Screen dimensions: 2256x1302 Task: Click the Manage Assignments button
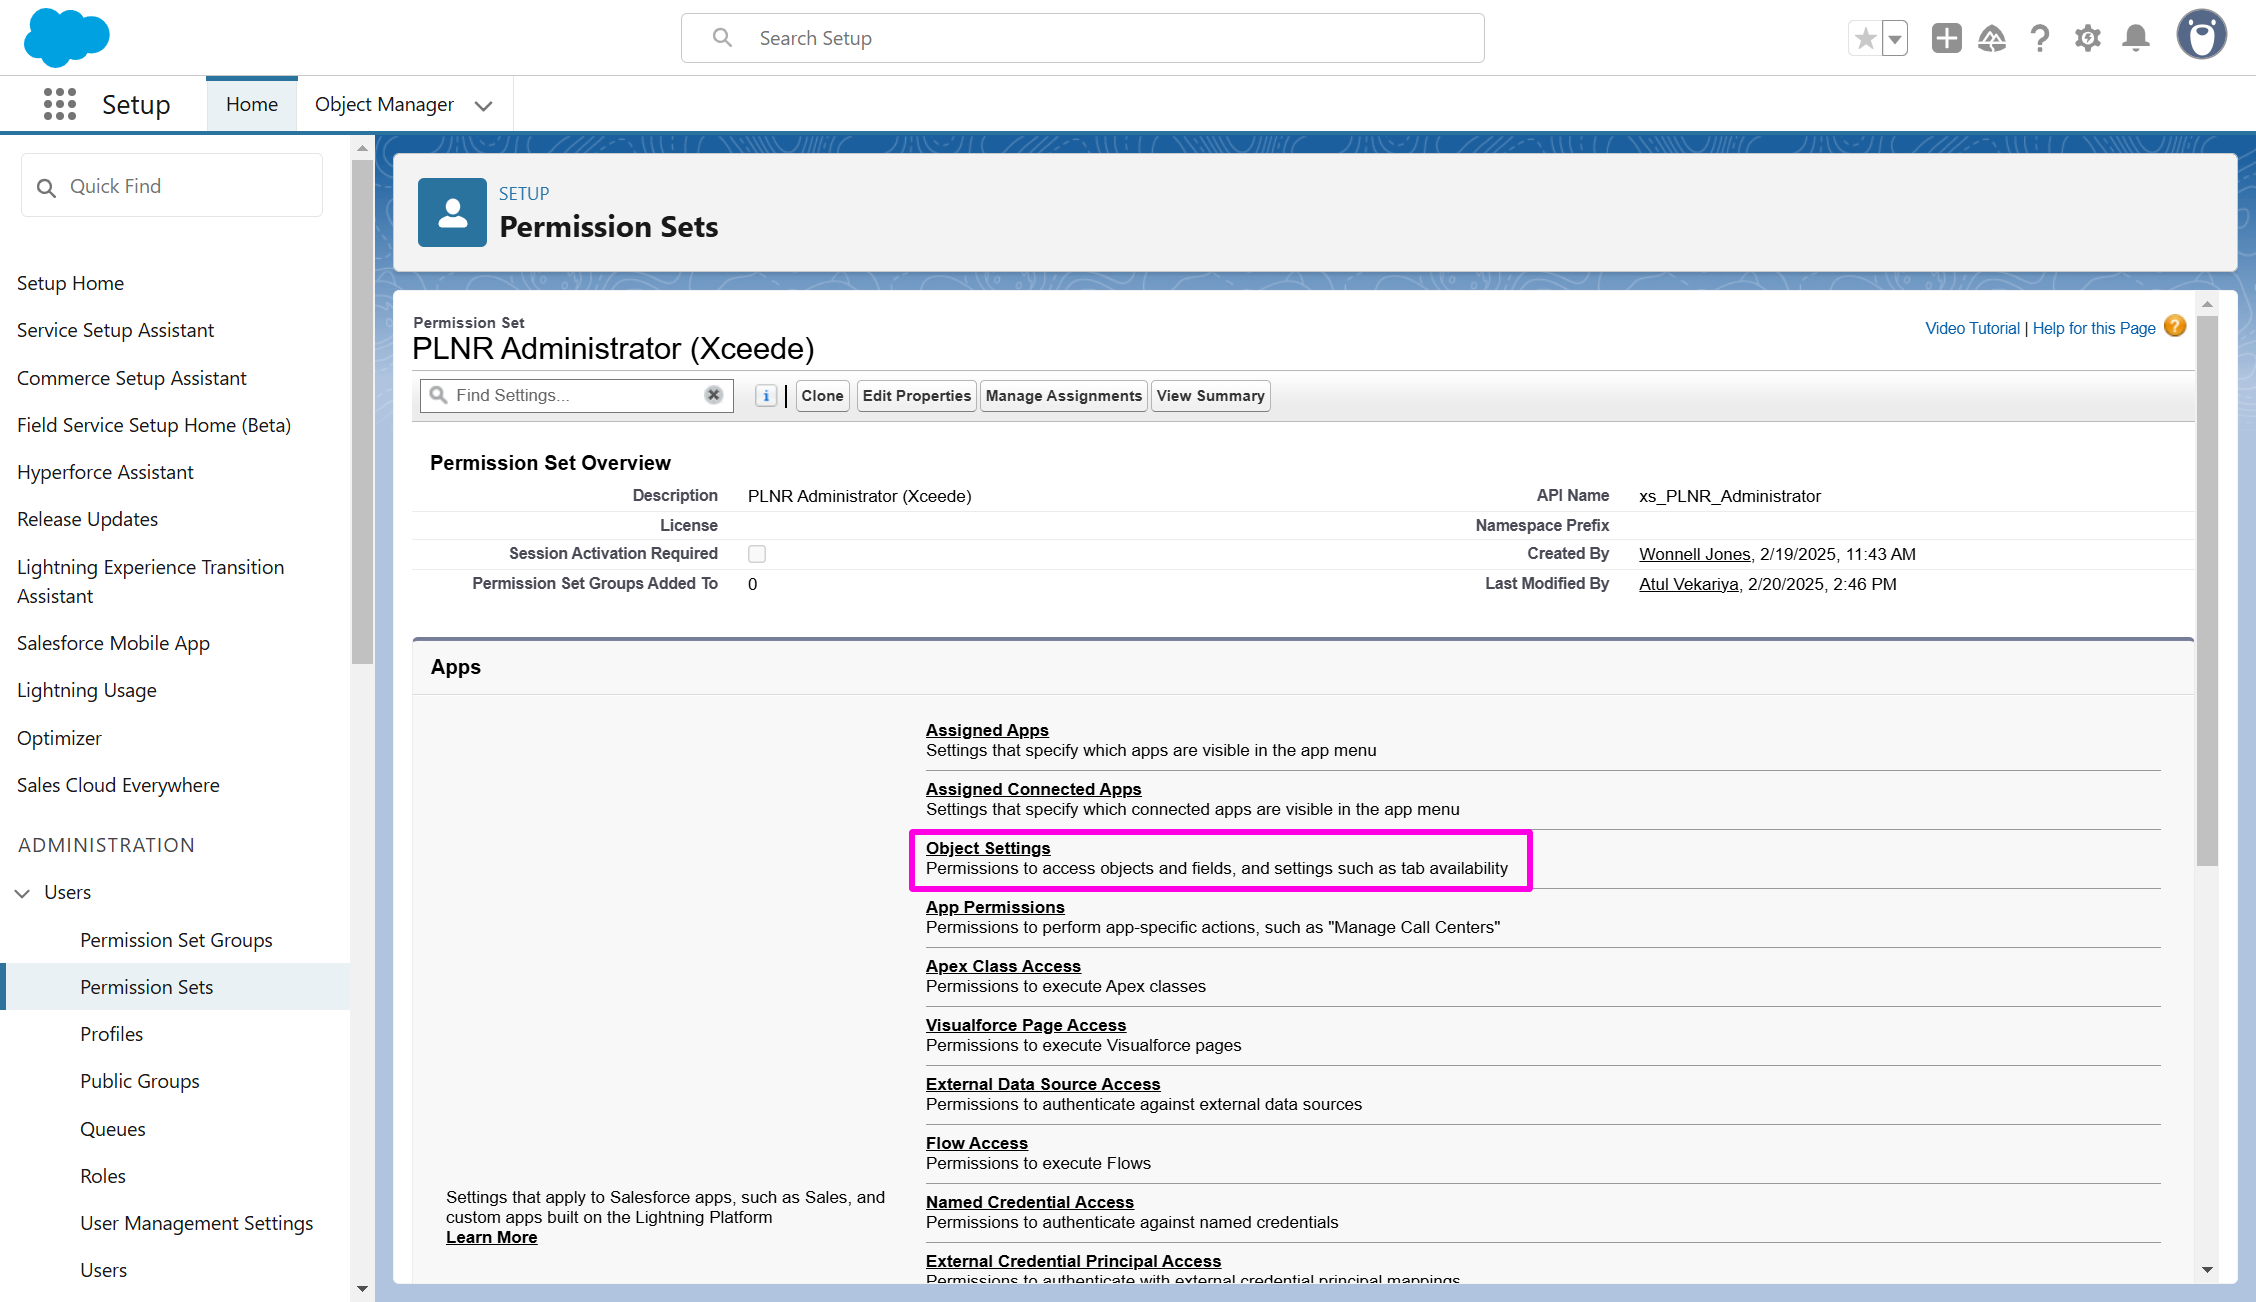(x=1063, y=396)
